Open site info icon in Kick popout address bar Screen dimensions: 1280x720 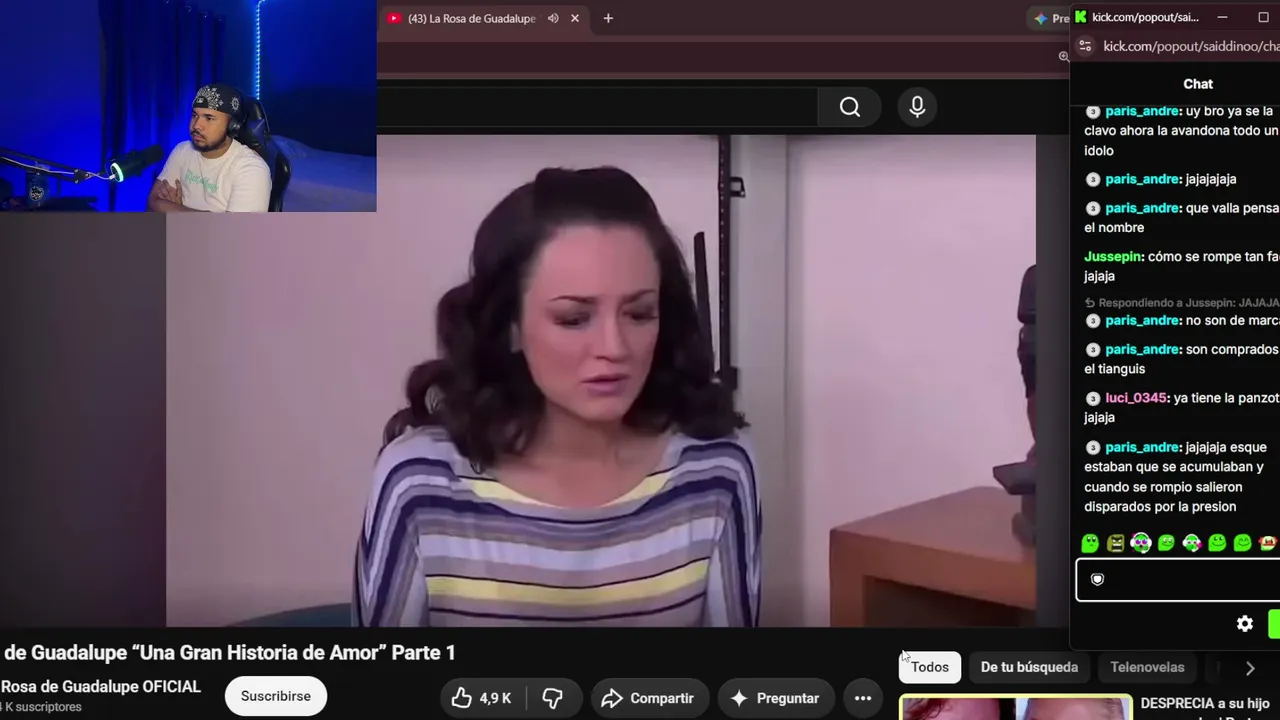(x=1086, y=46)
